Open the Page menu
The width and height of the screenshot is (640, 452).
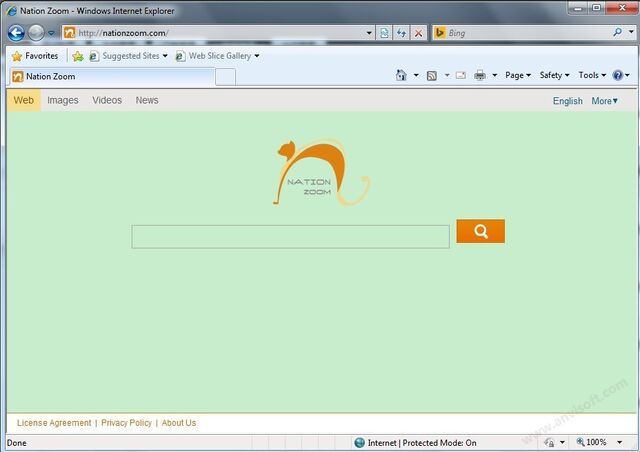coord(518,75)
